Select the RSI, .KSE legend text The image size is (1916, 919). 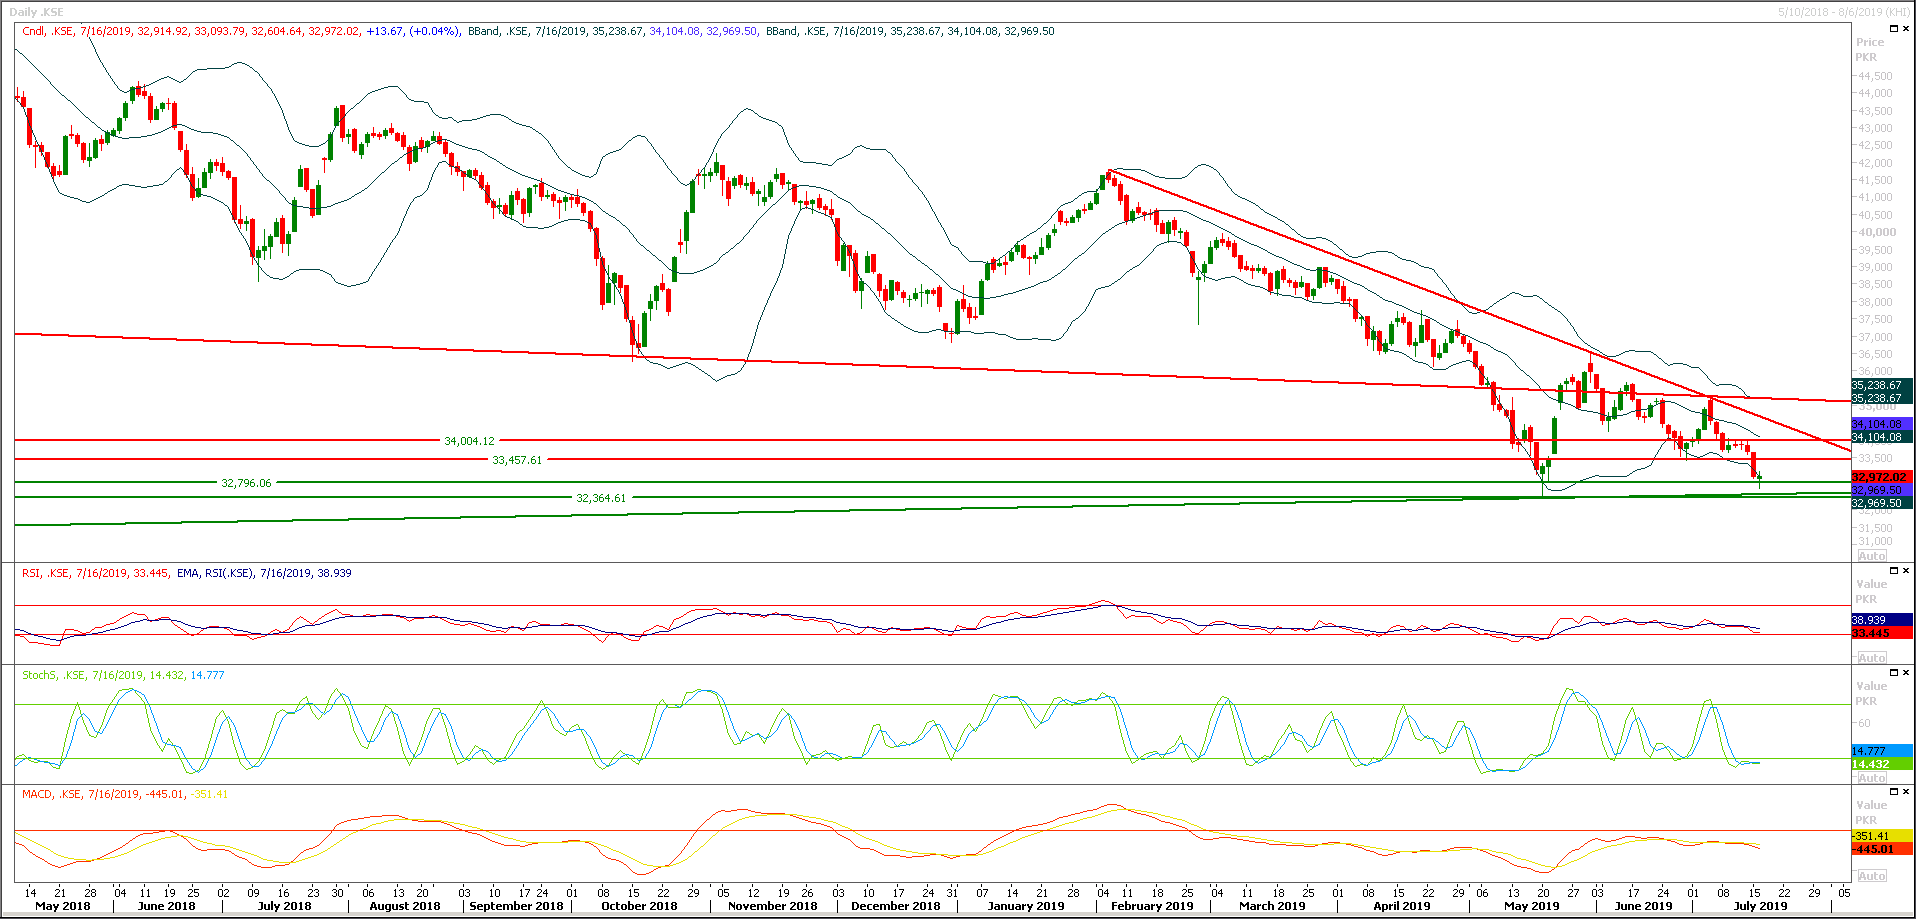coord(47,573)
